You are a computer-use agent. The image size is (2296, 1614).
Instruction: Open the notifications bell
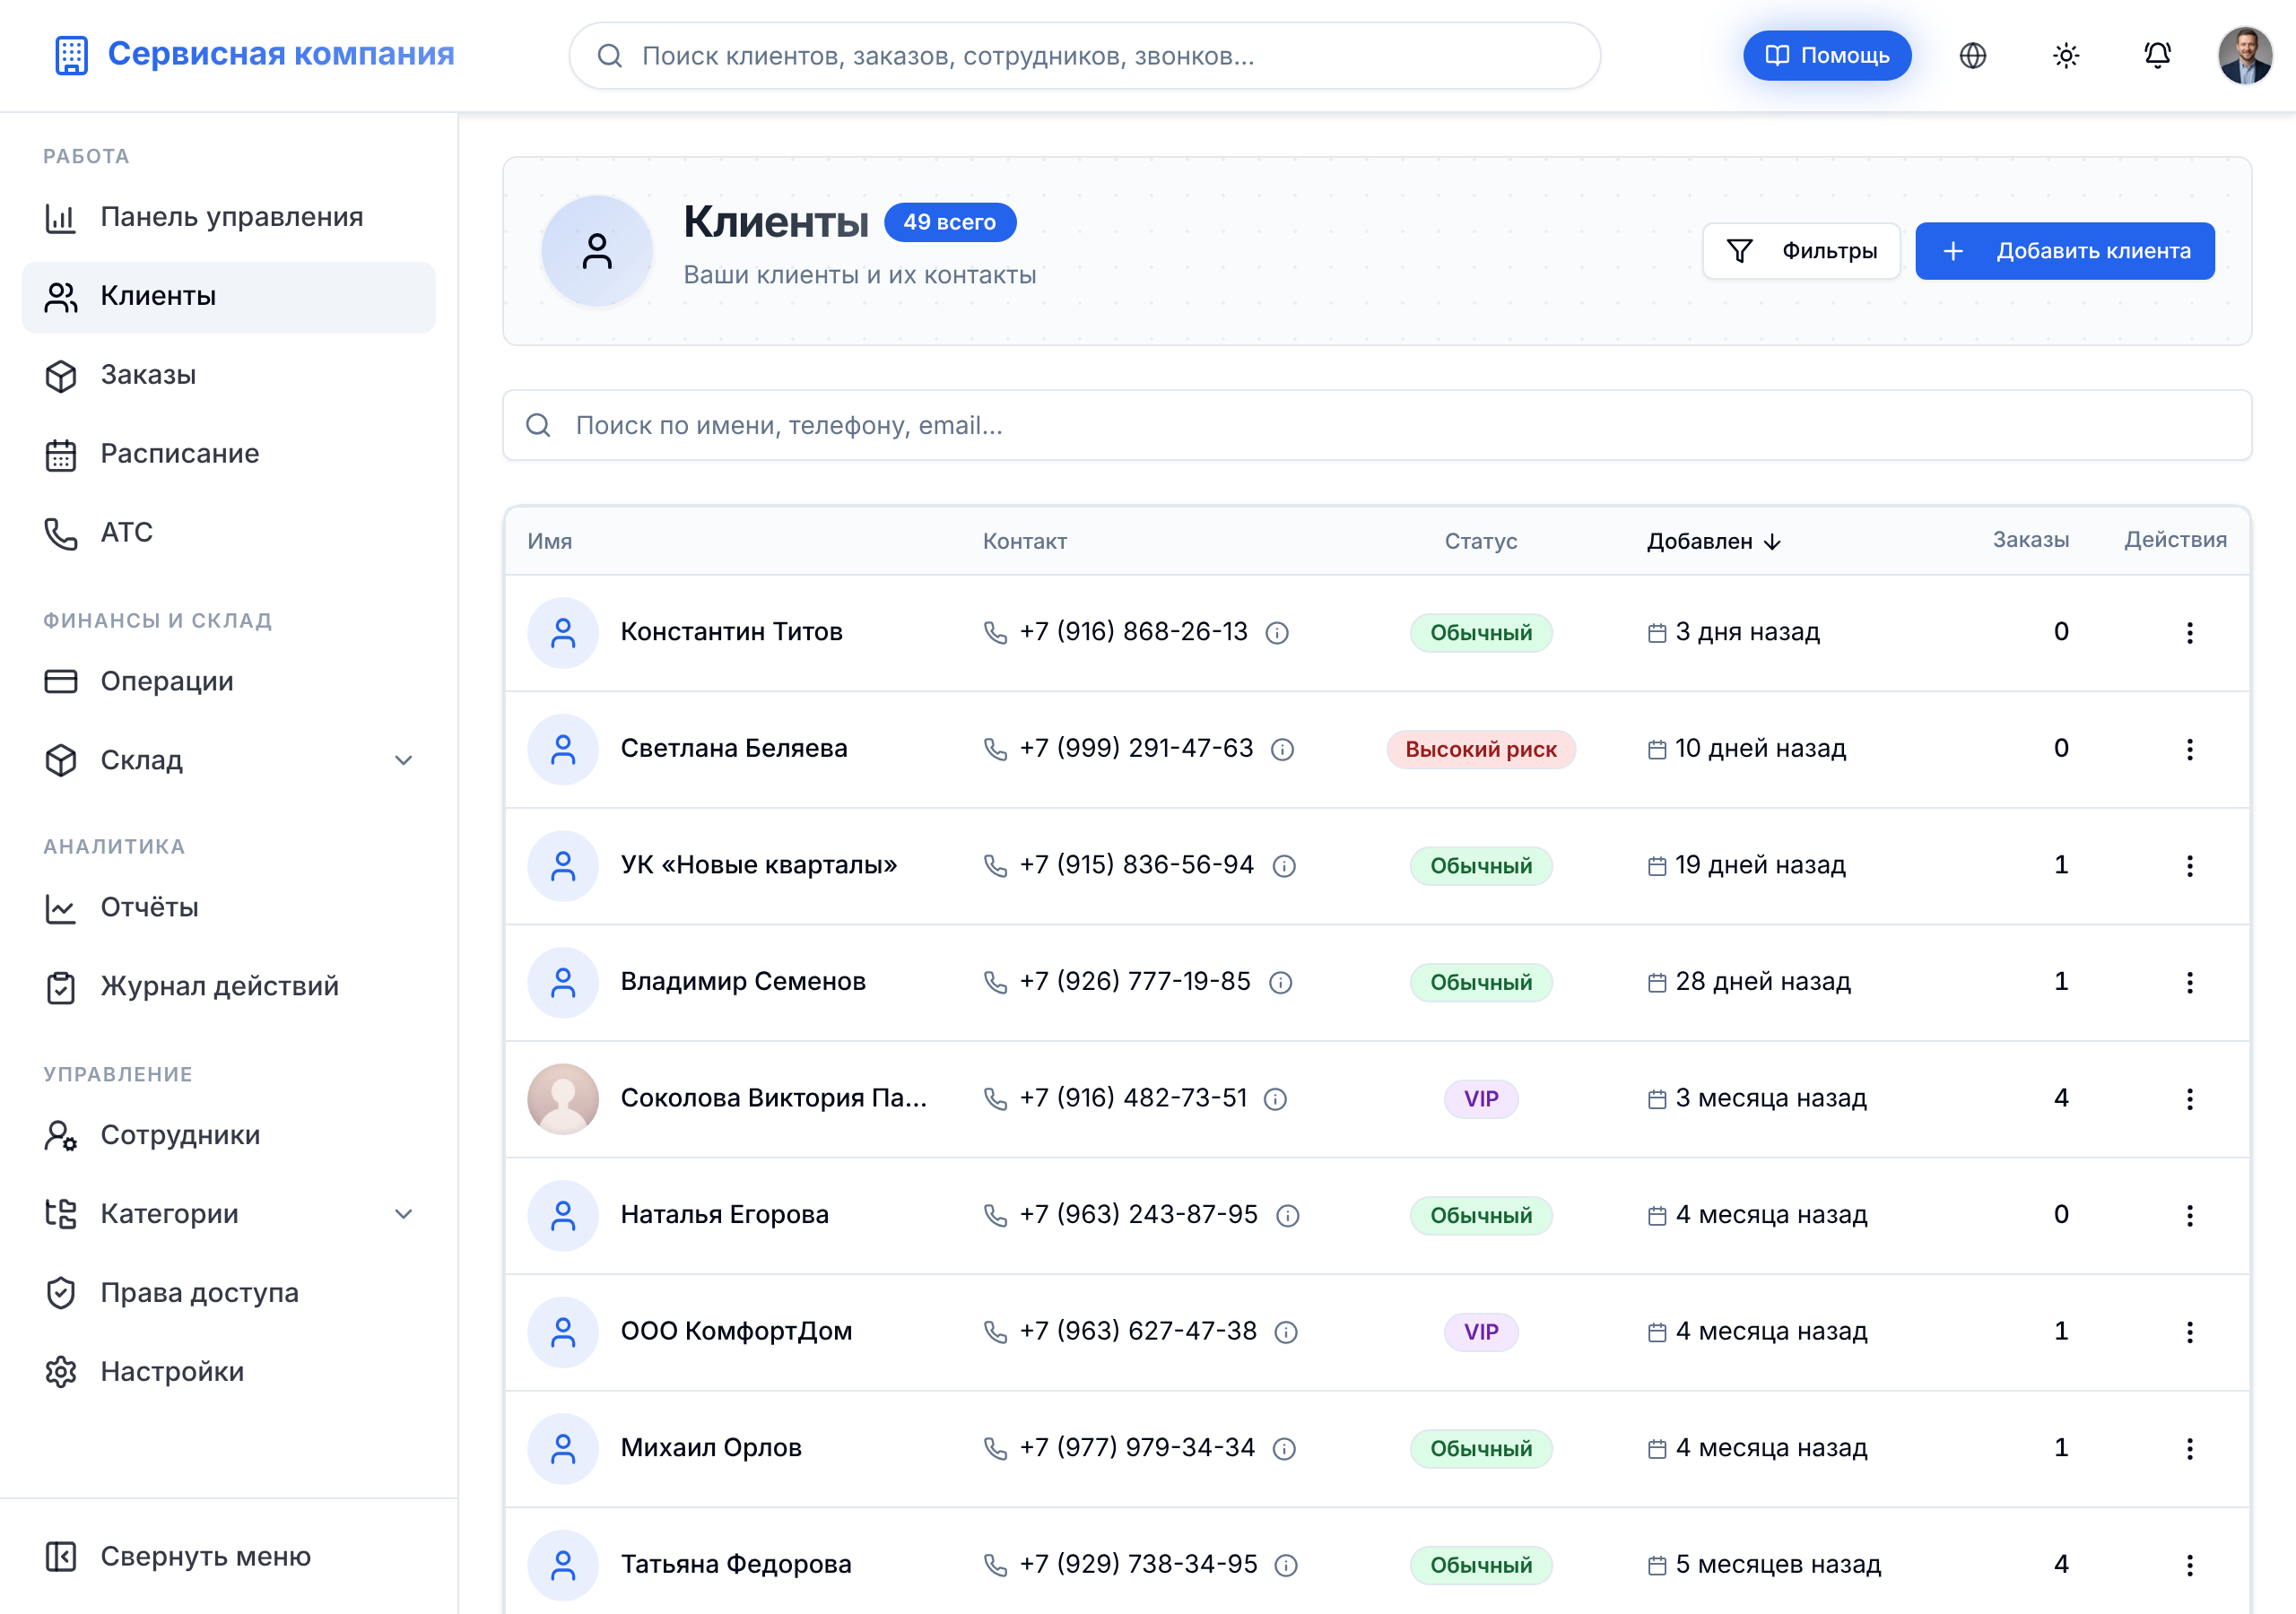tap(2157, 56)
